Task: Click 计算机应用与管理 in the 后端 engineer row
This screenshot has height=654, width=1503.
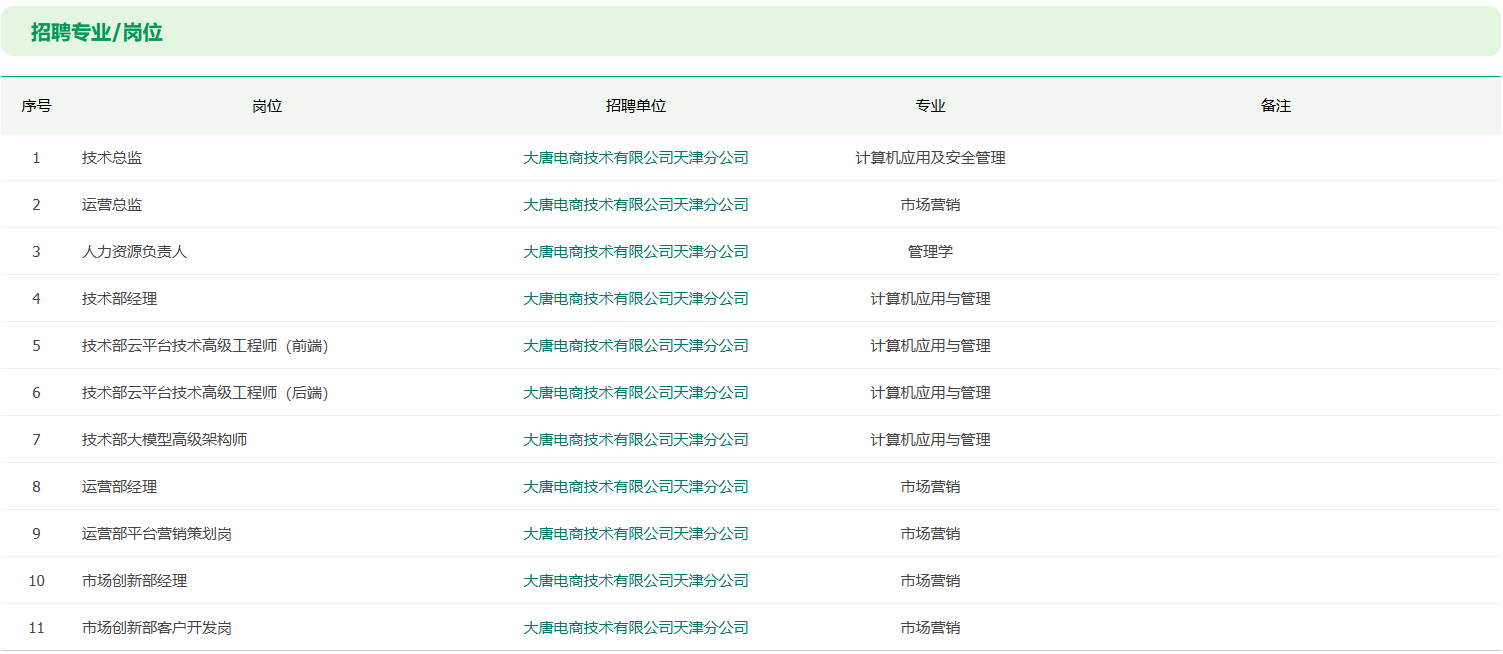Action: [x=931, y=393]
